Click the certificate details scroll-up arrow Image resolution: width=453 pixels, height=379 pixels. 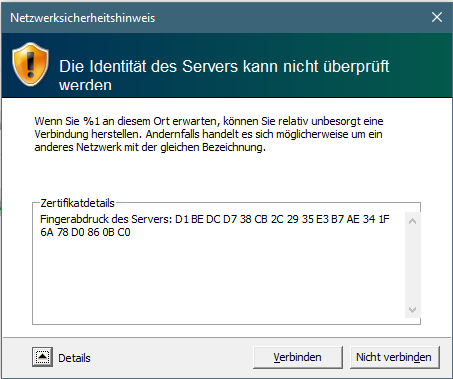pos(412,221)
